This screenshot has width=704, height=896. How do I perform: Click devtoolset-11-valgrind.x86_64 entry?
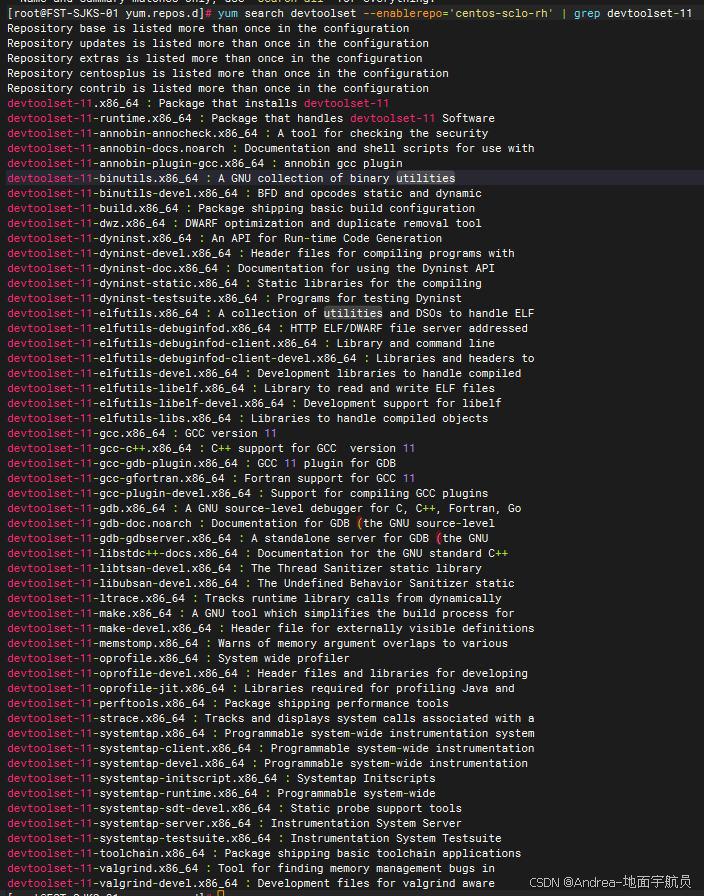[x=251, y=868]
